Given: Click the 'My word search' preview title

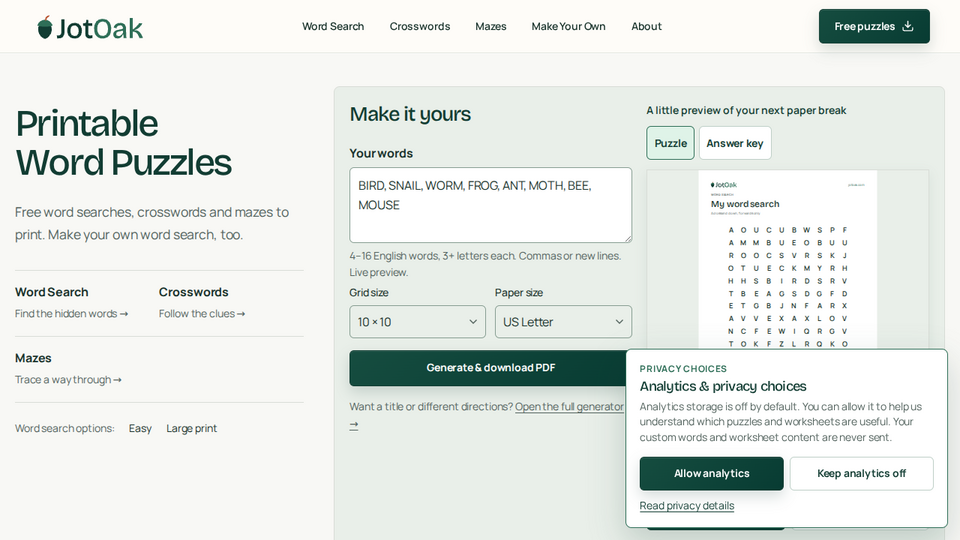Looking at the screenshot, I should (745, 204).
